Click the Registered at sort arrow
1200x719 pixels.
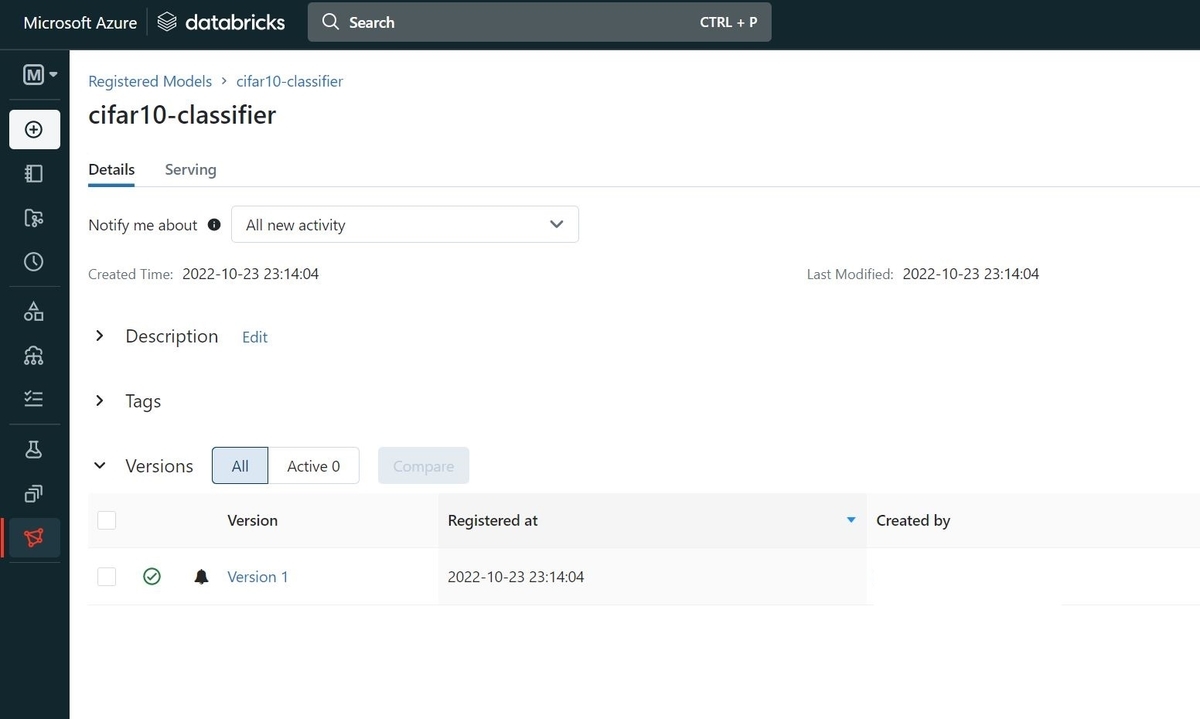point(851,520)
